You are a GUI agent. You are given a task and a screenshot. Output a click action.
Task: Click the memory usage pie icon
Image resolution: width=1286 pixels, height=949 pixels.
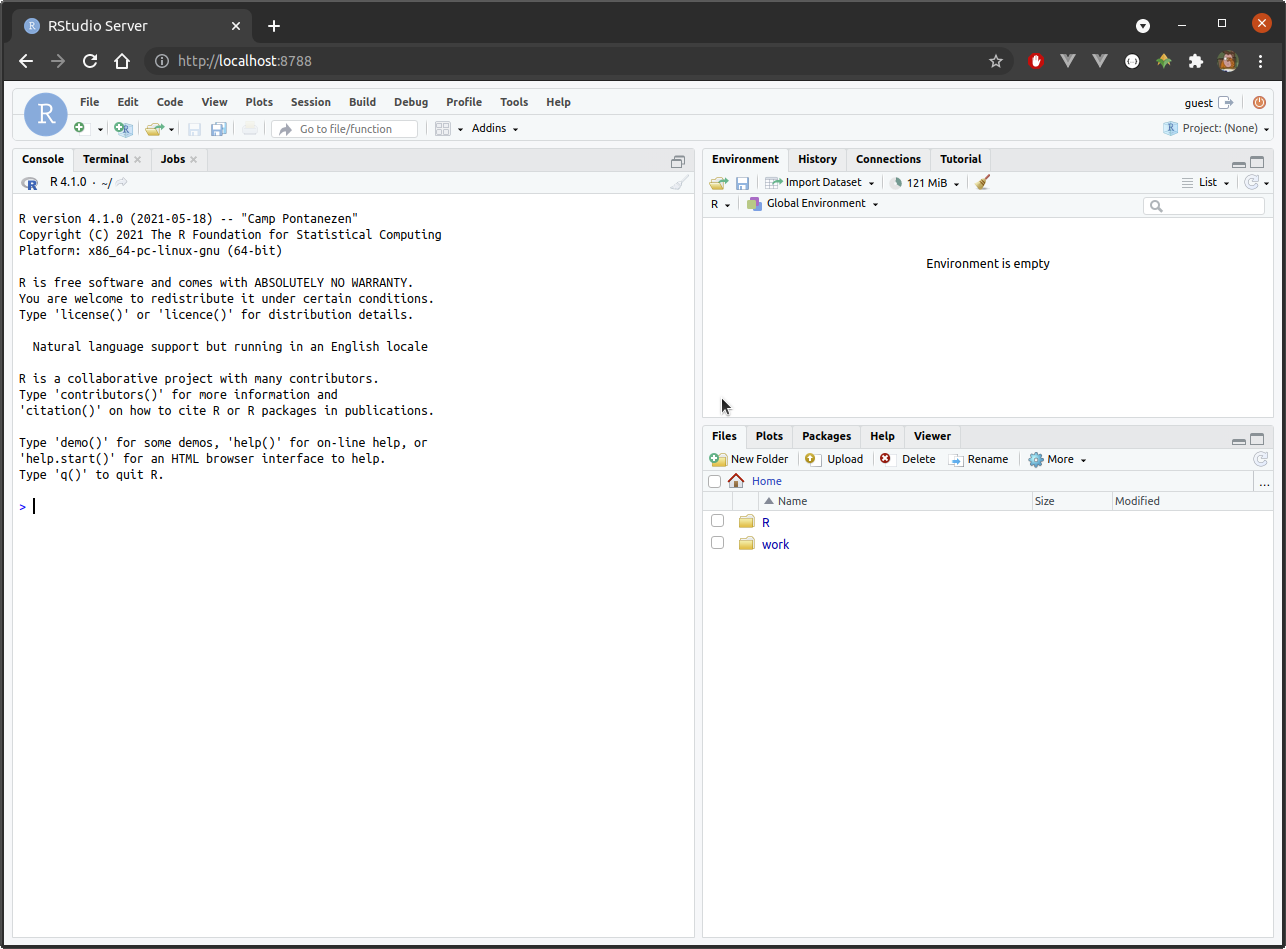point(896,182)
